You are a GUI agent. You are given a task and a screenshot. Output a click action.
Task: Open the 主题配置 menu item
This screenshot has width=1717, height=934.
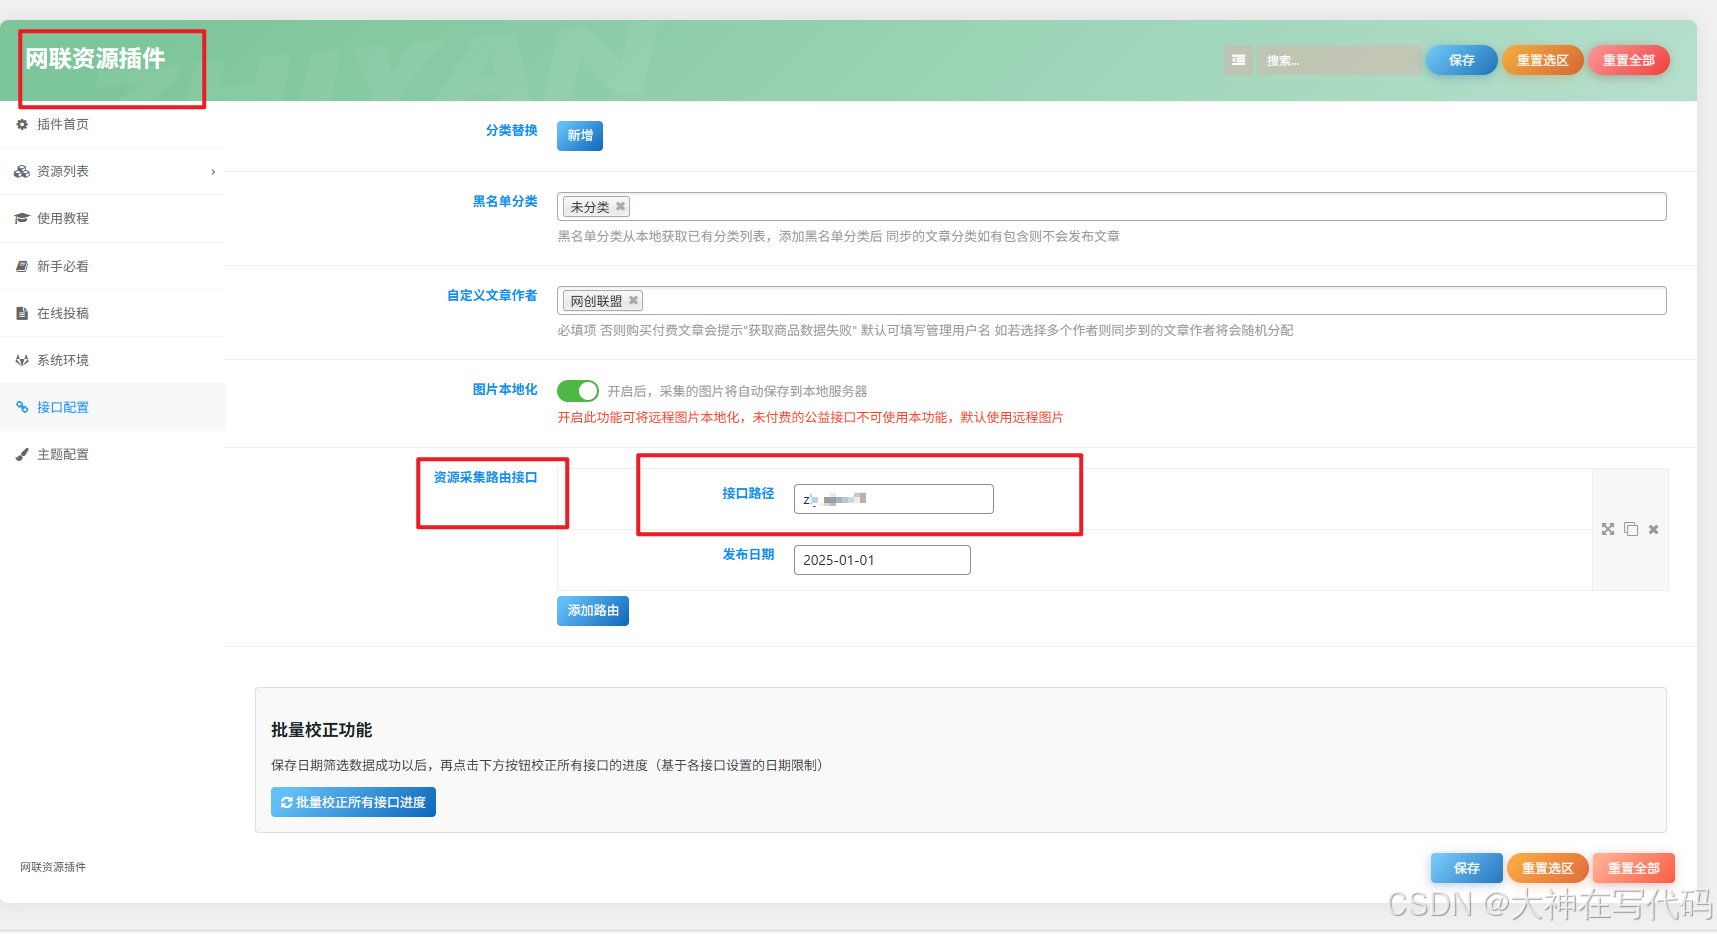pyautogui.click(x=112, y=454)
